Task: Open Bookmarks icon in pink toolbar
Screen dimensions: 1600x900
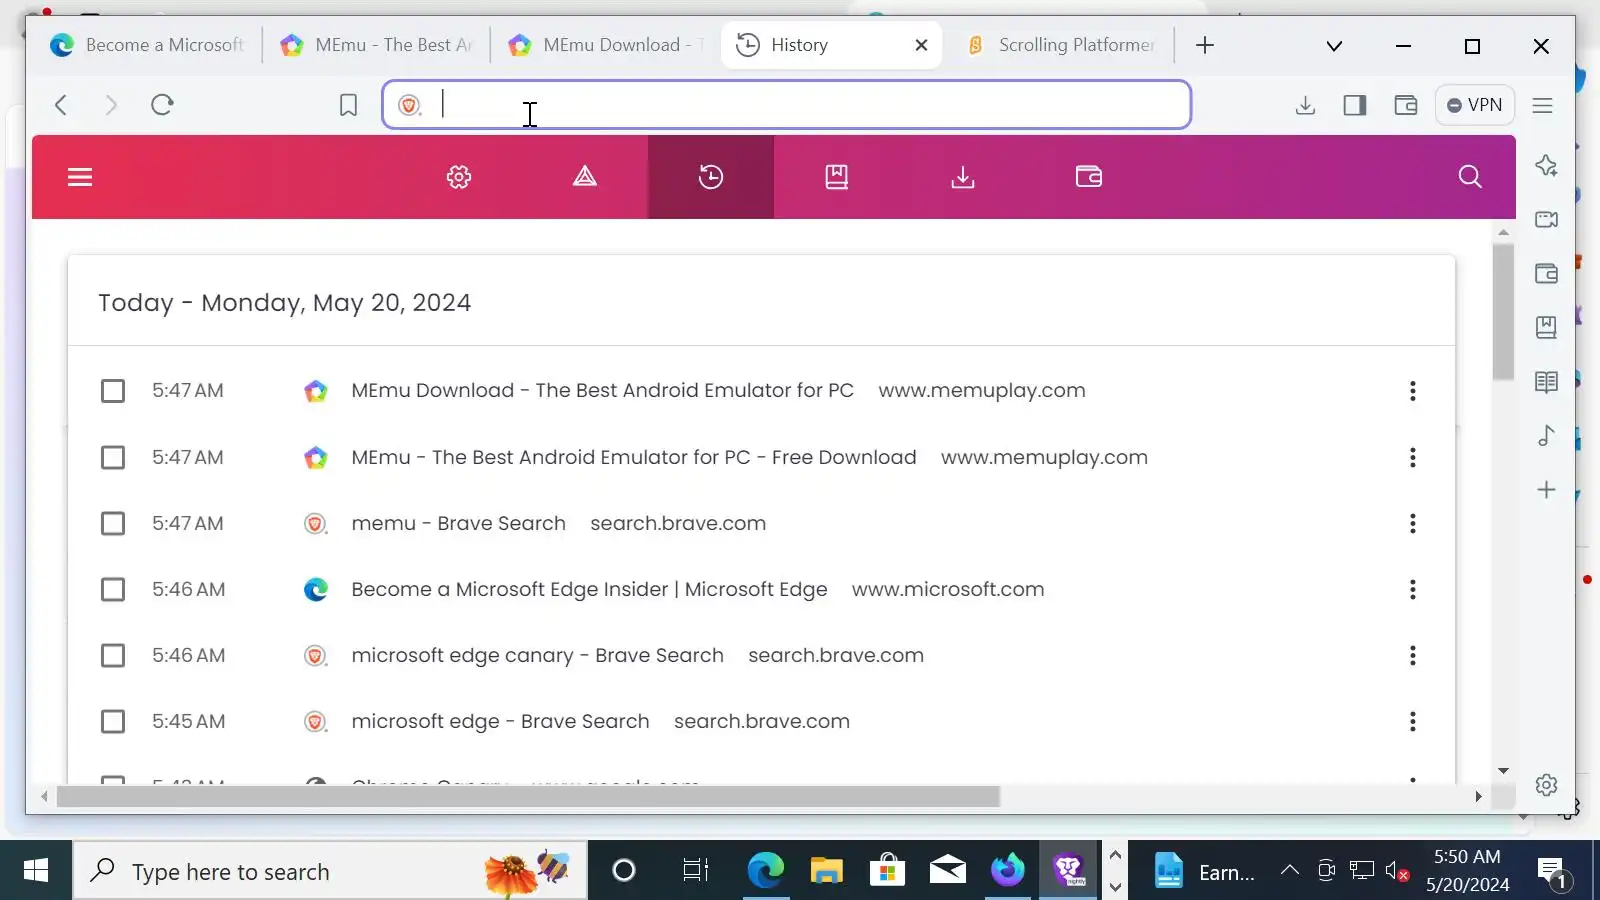Action: click(837, 177)
